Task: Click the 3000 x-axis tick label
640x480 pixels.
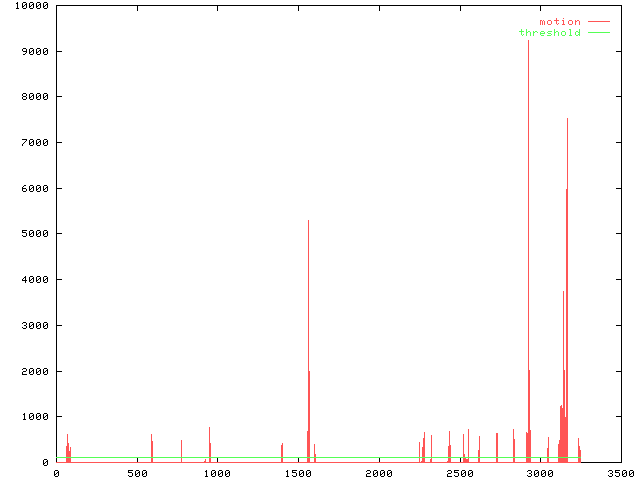Action: click(539, 473)
